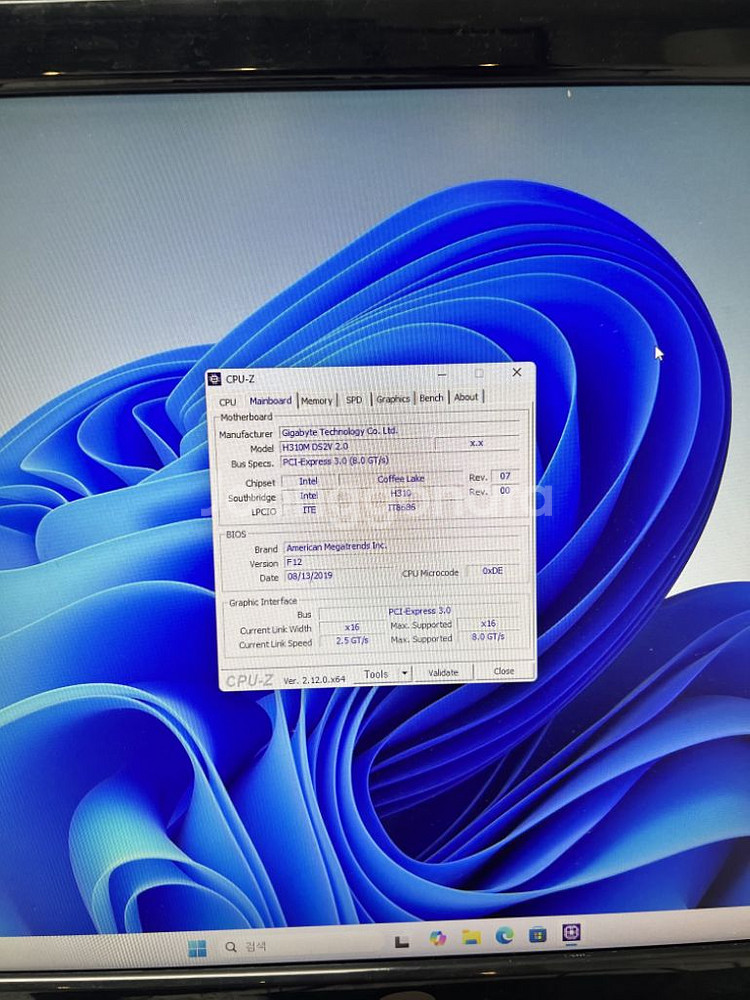Screen dimensions: 750x1000
Task: Click the LPCIO IT8686 value
Action: (x=401, y=508)
